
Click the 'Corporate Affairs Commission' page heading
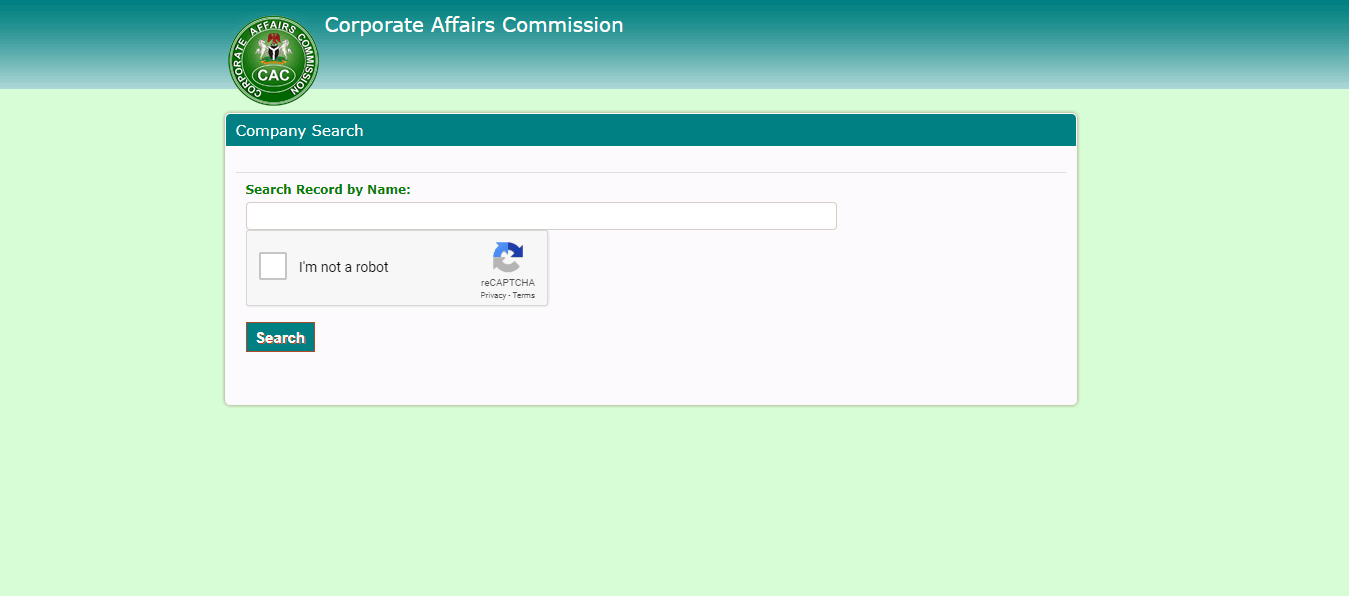[473, 25]
